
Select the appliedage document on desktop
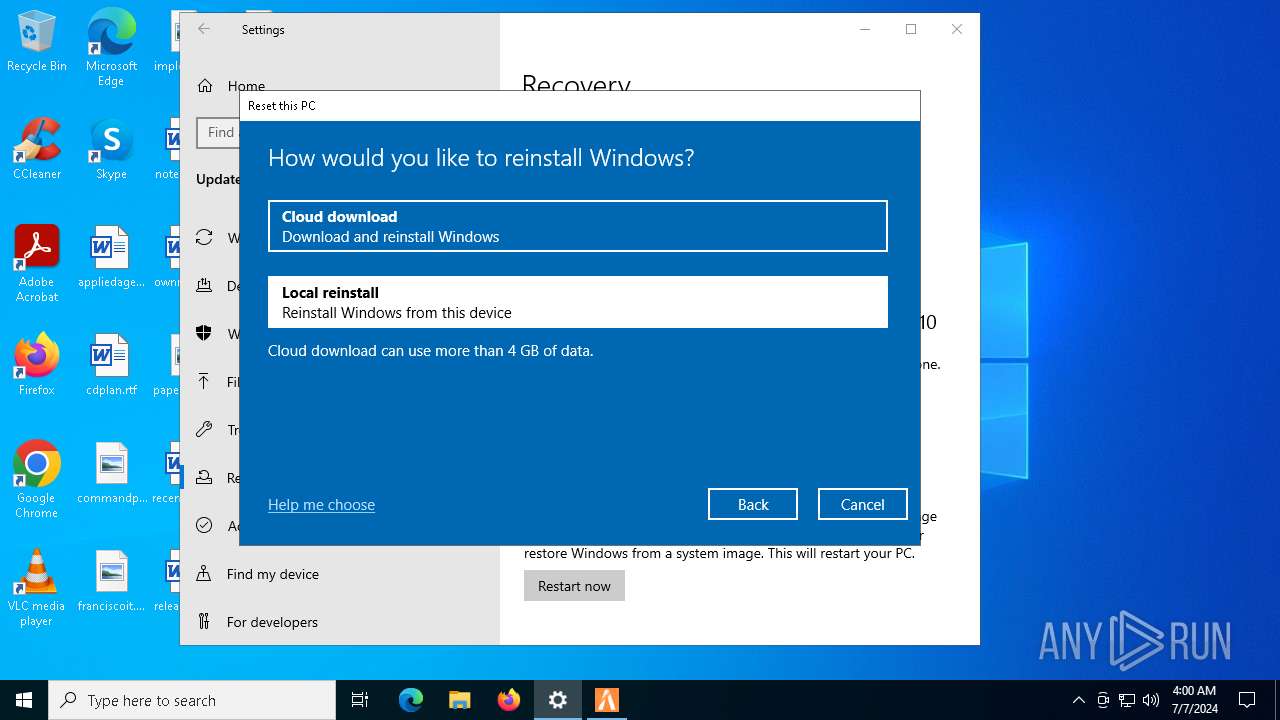click(x=111, y=258)
